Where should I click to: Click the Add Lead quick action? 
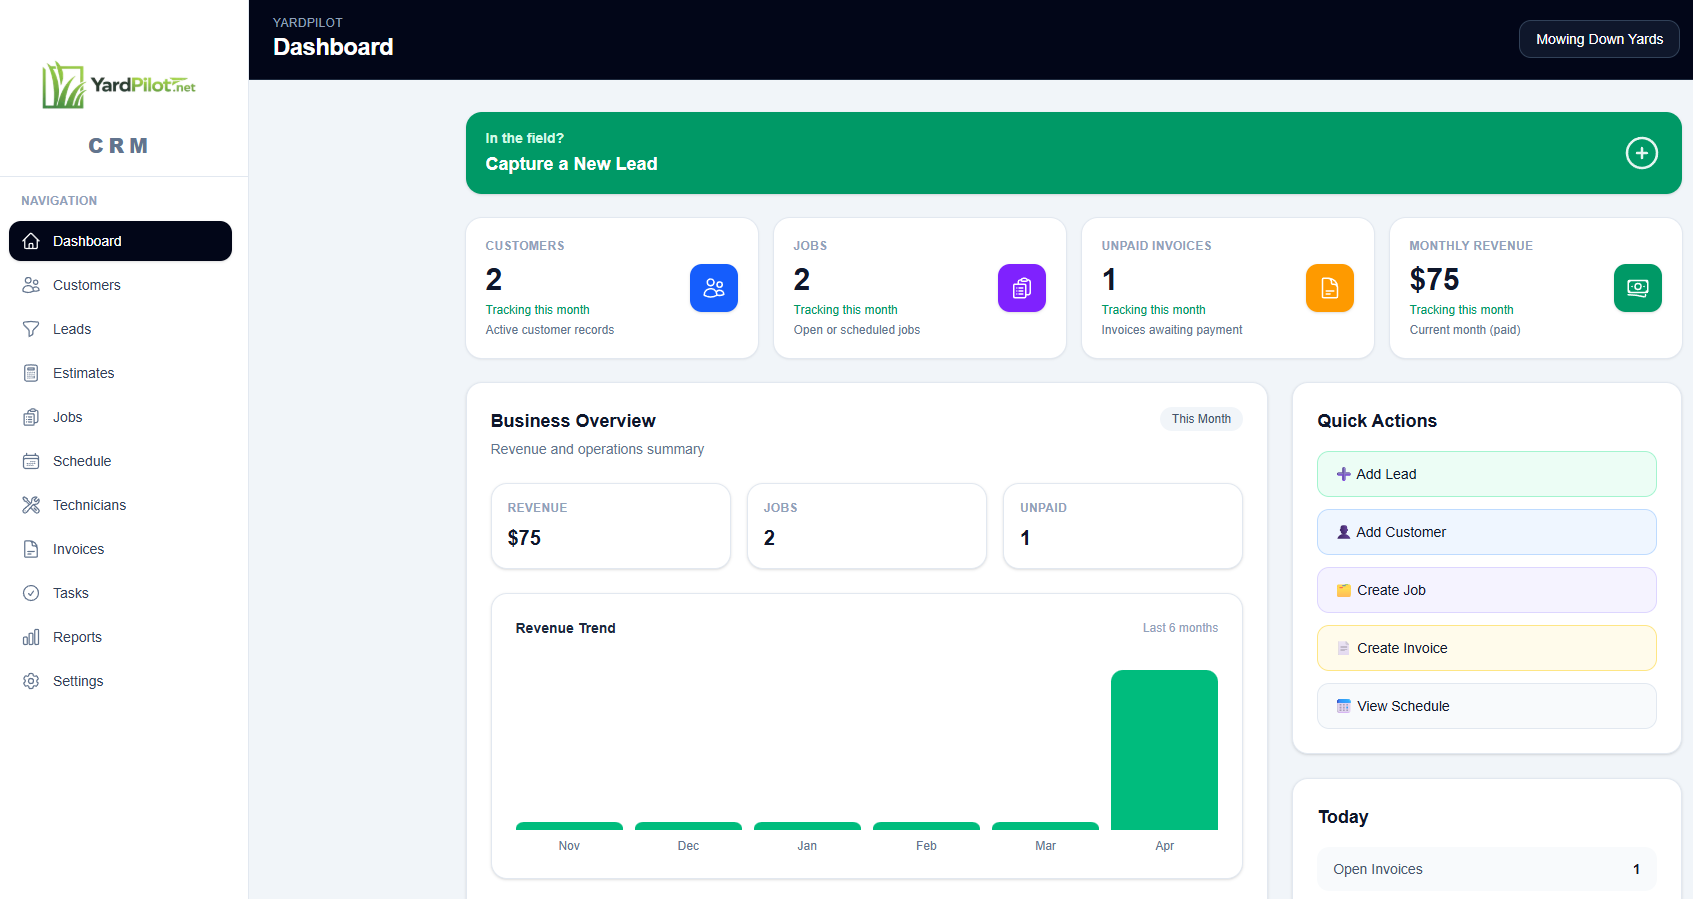[x=1486, y=474]
